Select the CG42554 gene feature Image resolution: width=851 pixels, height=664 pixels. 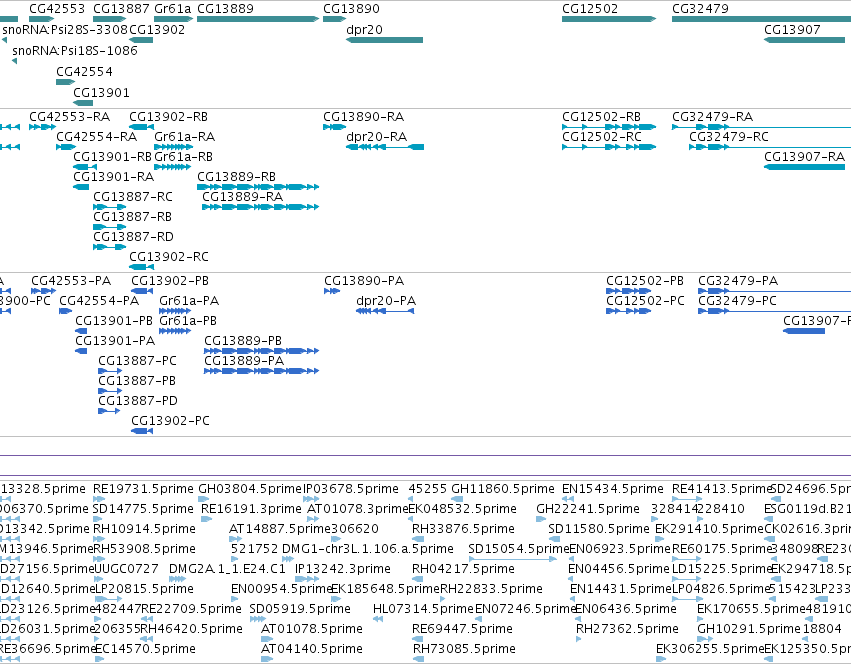[65, 82]
